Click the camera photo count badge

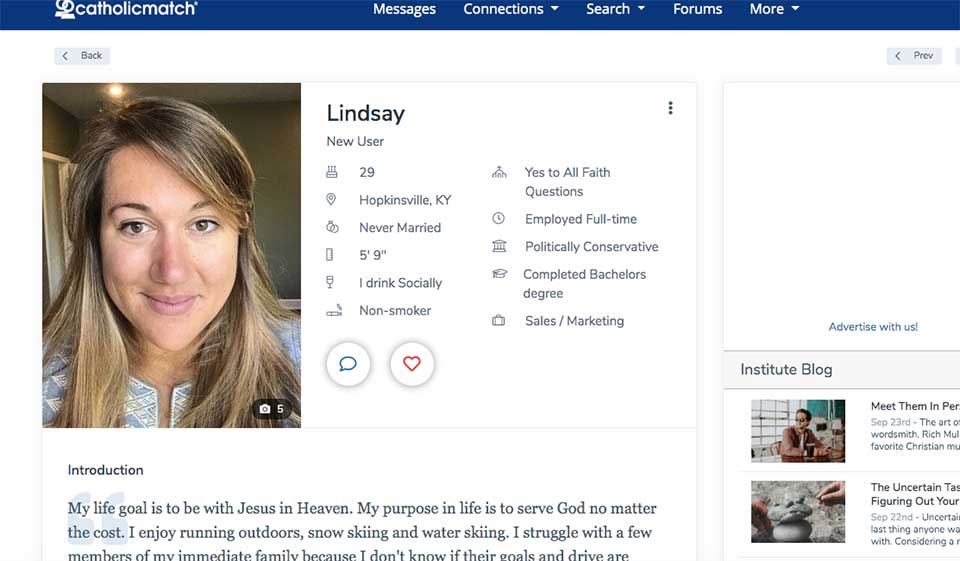[271, 409]
